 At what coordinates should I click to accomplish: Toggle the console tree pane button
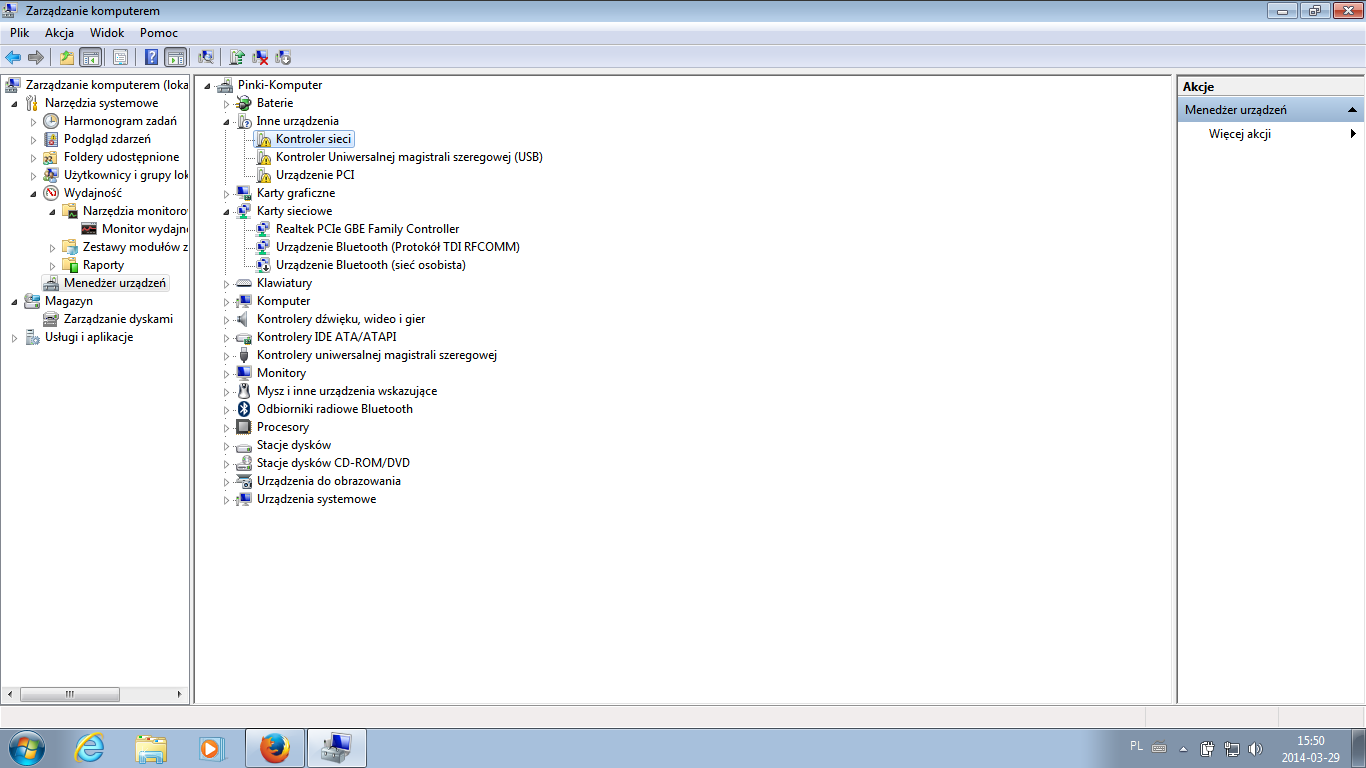(x=90, y=57)
